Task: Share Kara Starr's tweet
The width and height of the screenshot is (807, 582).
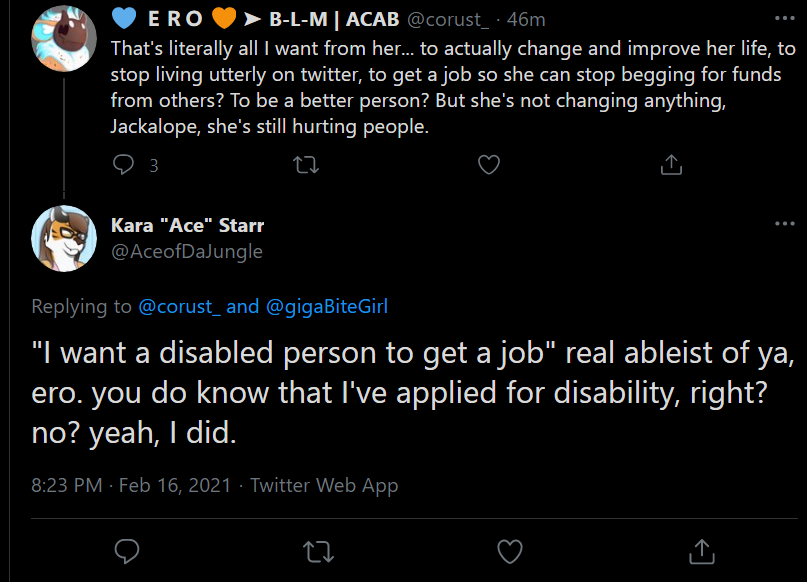Action: click(702, 551)
